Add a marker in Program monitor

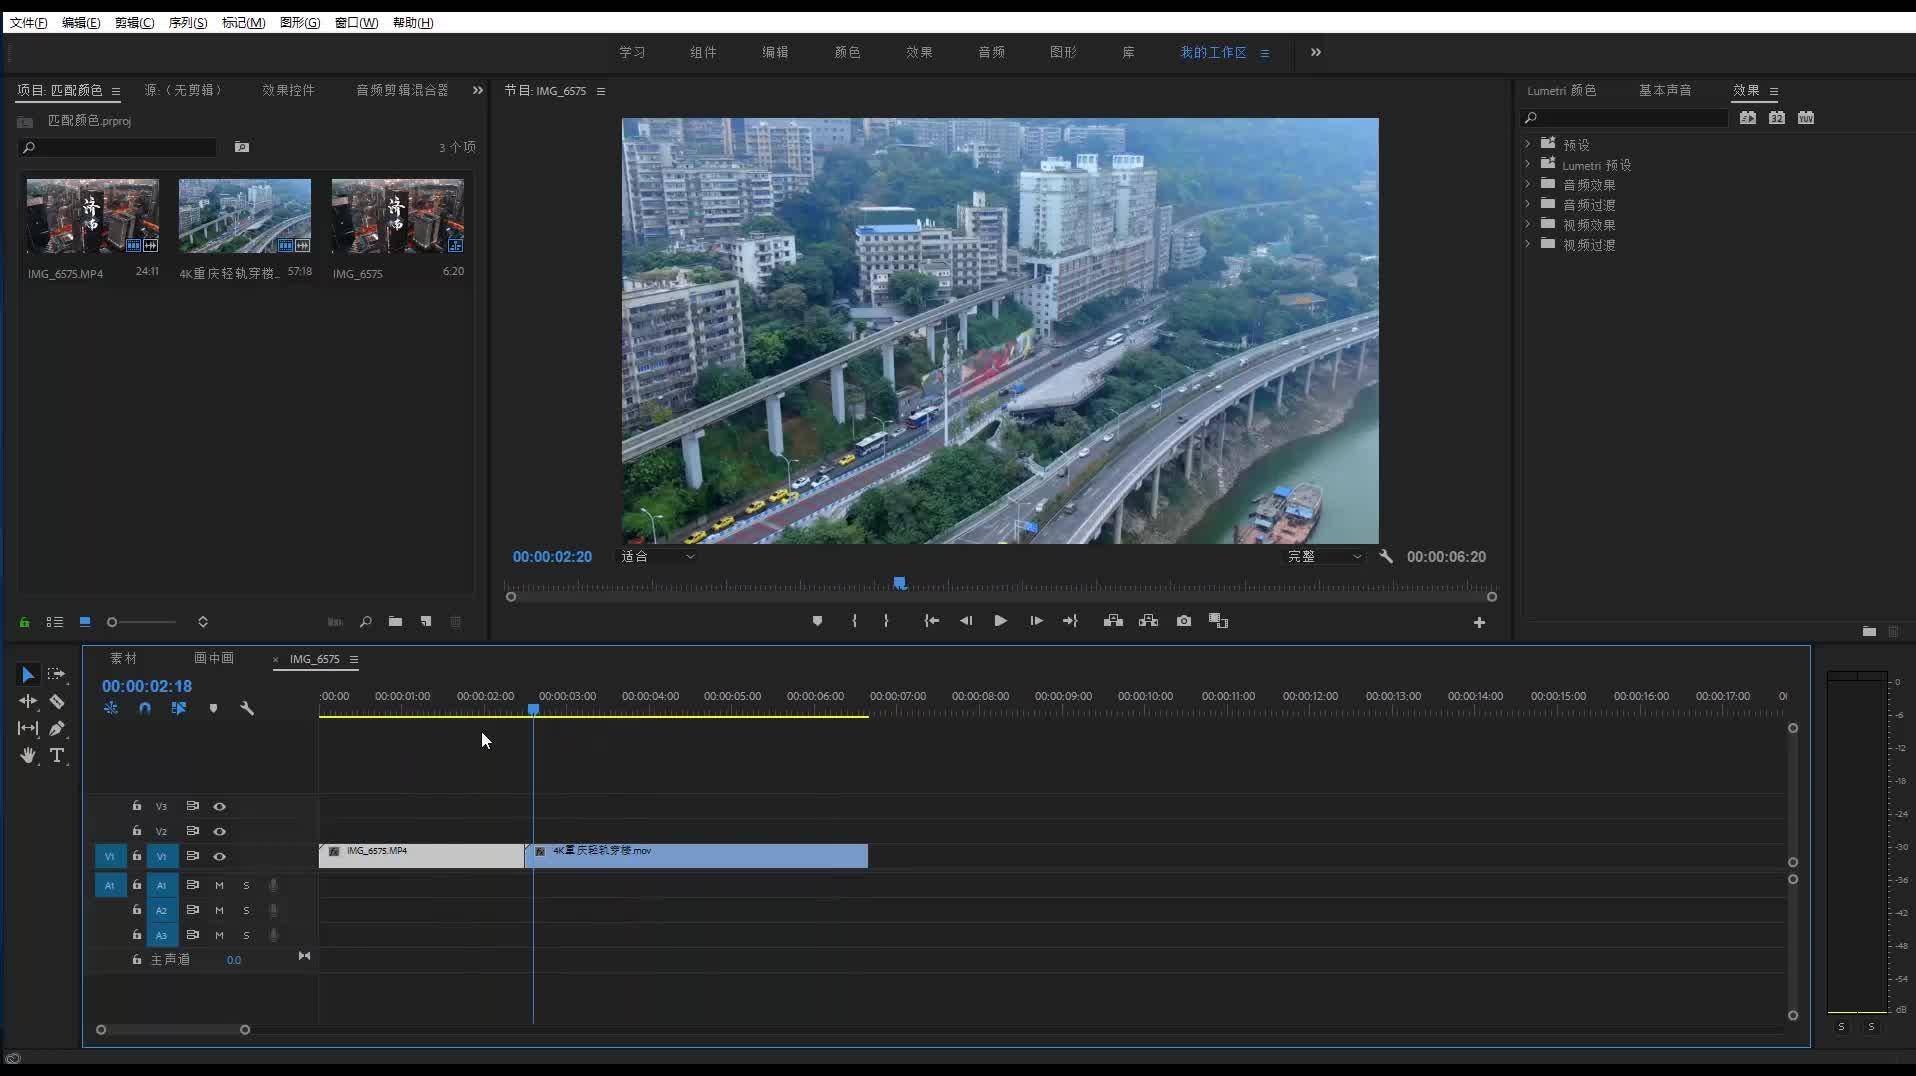[817, 621]
